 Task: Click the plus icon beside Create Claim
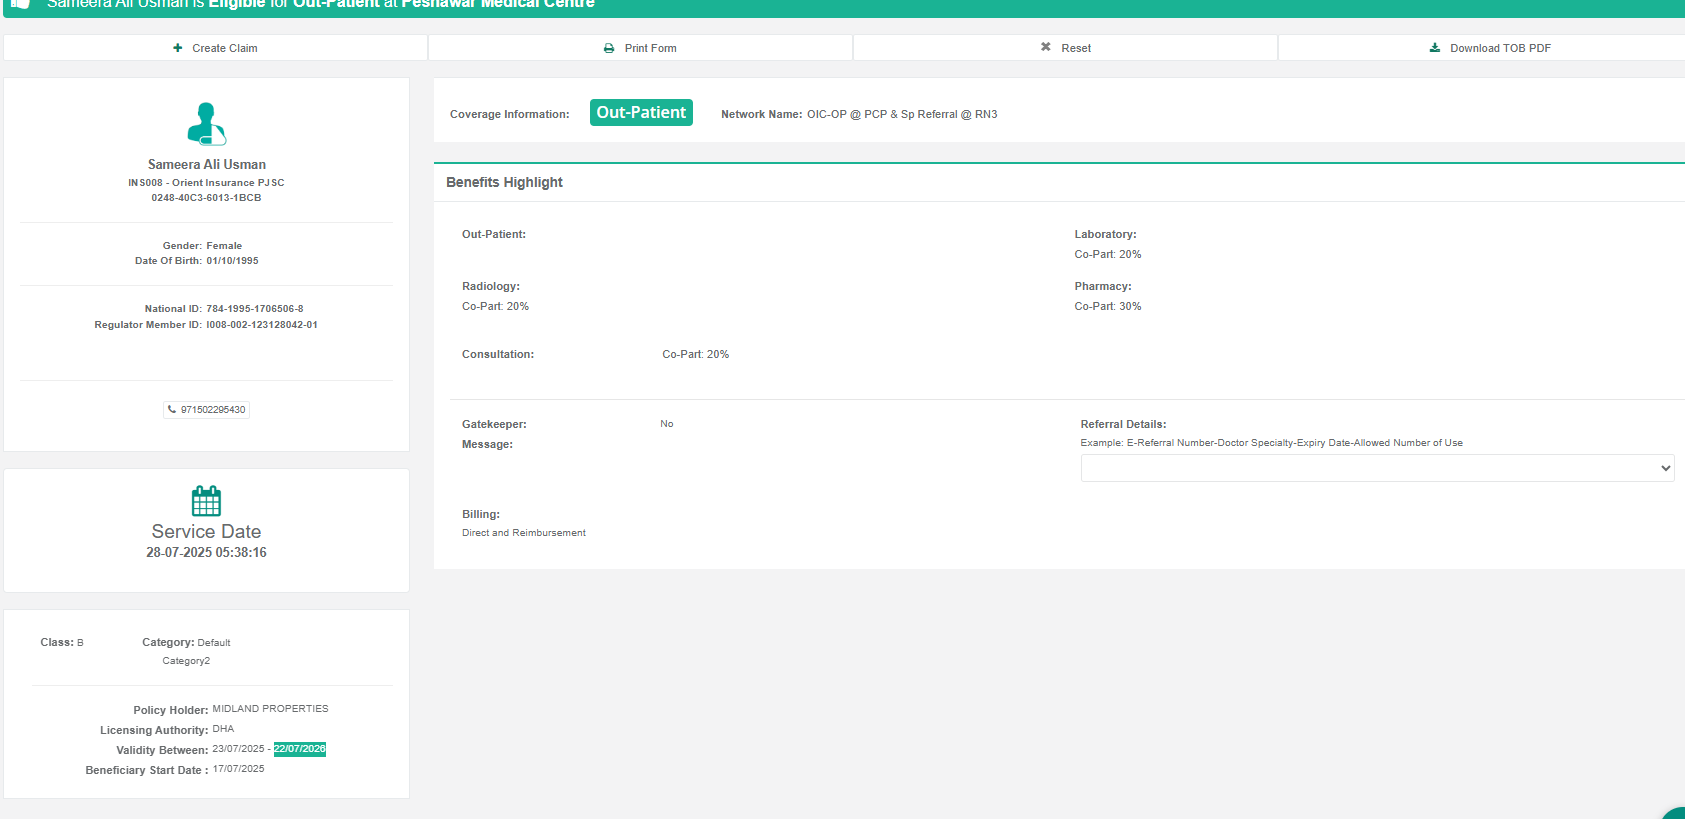178,48
